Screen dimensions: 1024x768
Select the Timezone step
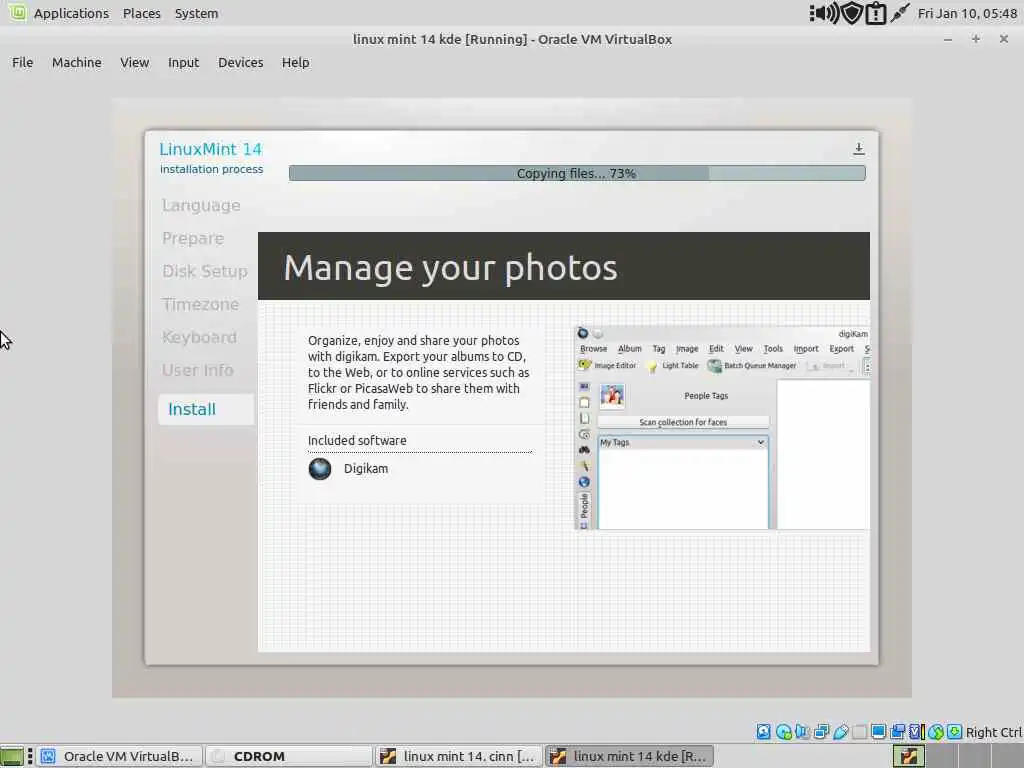click(x=200, y=304)
